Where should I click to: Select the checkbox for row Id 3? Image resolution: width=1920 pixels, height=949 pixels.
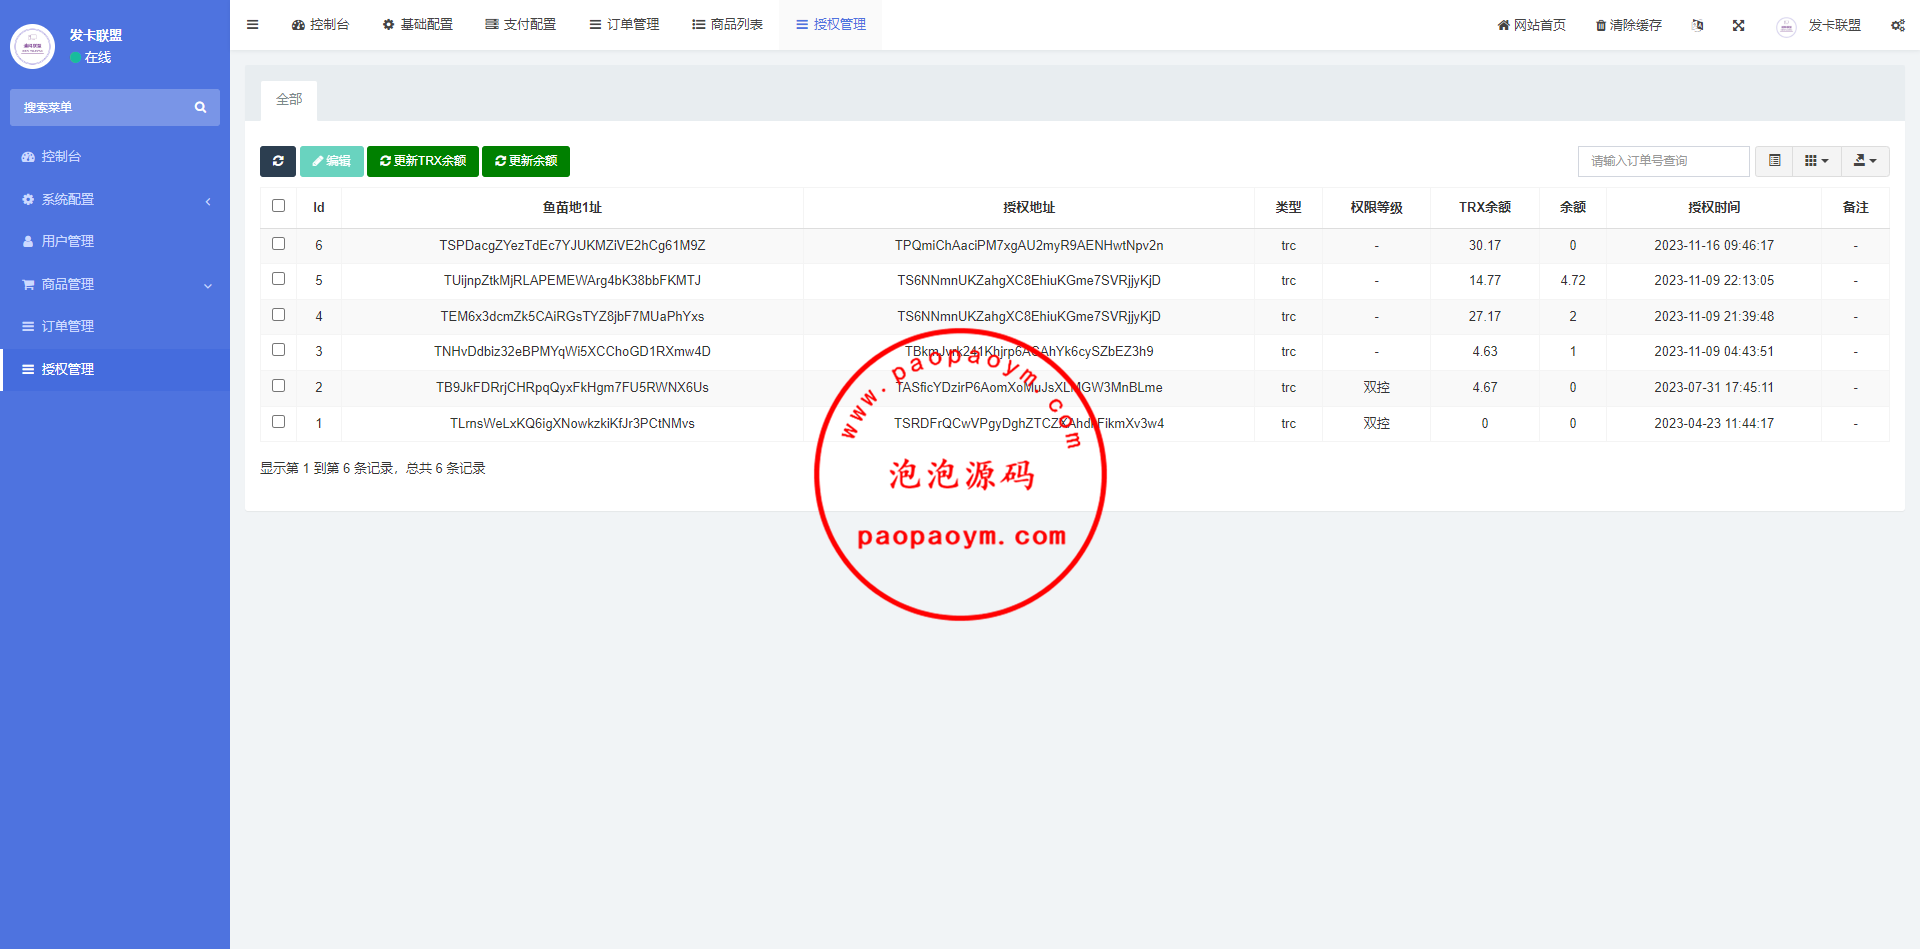(x=279, y=350)
